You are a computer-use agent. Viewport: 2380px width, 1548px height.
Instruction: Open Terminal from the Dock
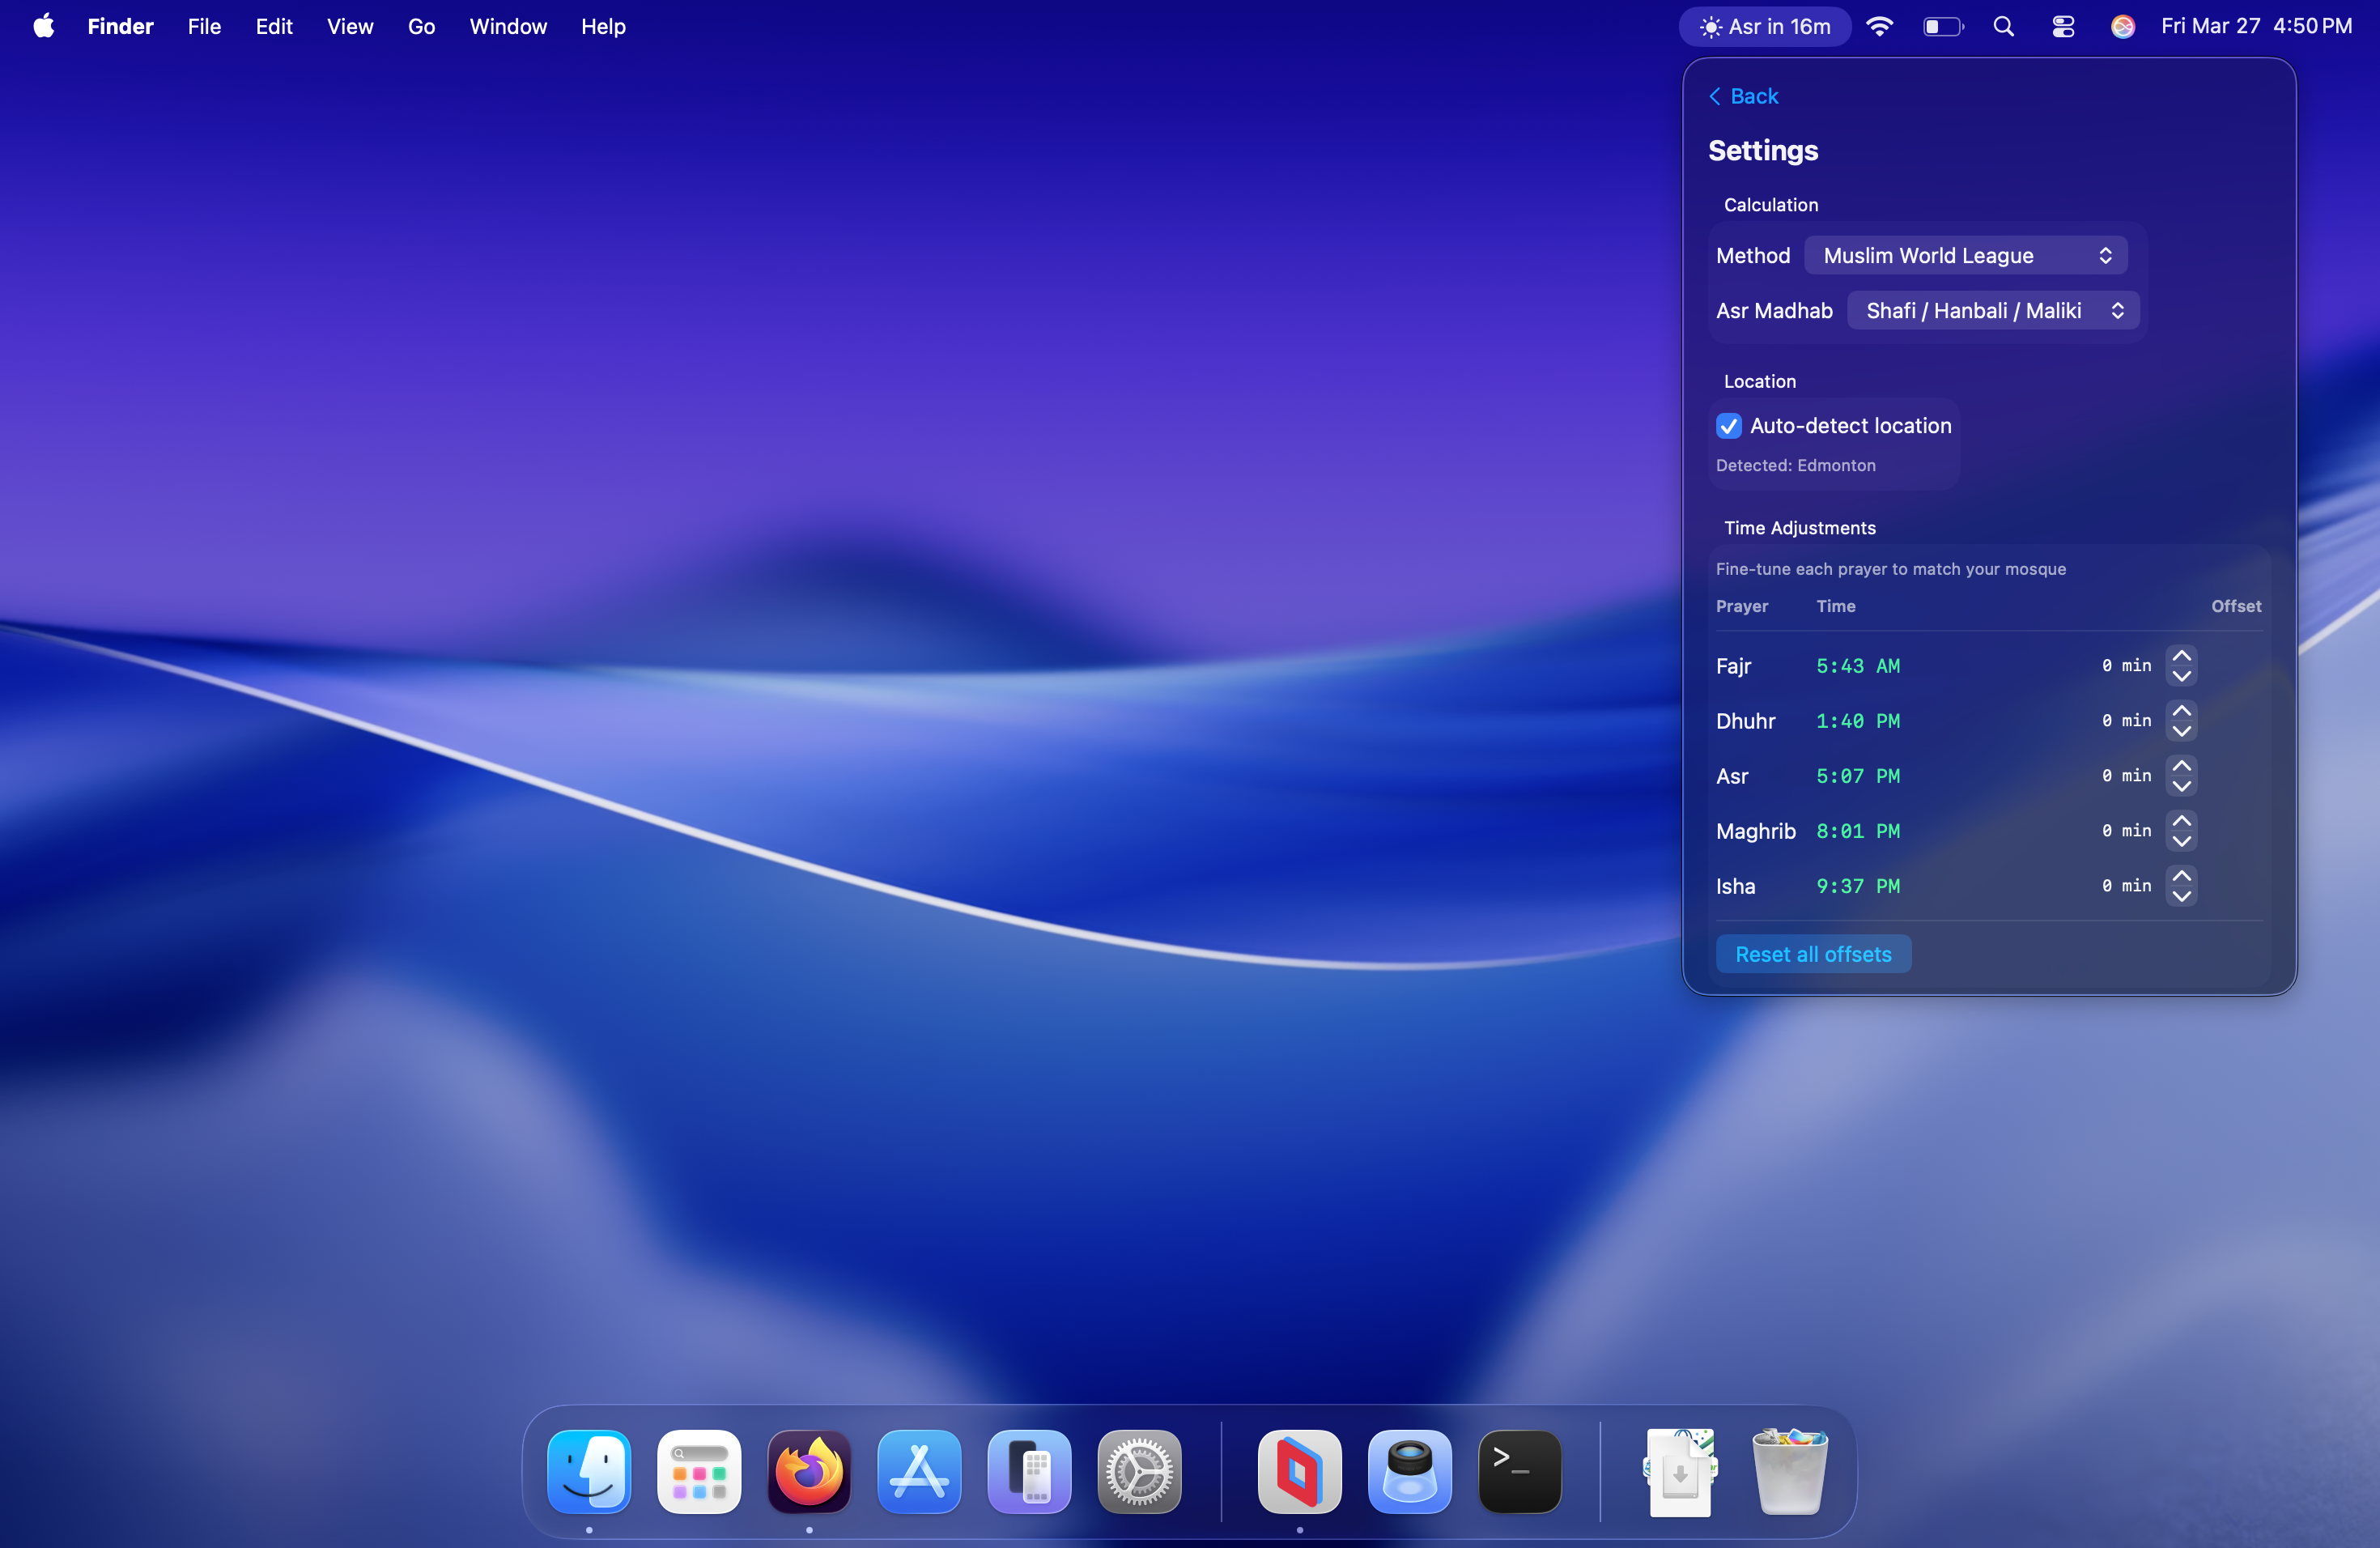[x=1520, y=1471]
